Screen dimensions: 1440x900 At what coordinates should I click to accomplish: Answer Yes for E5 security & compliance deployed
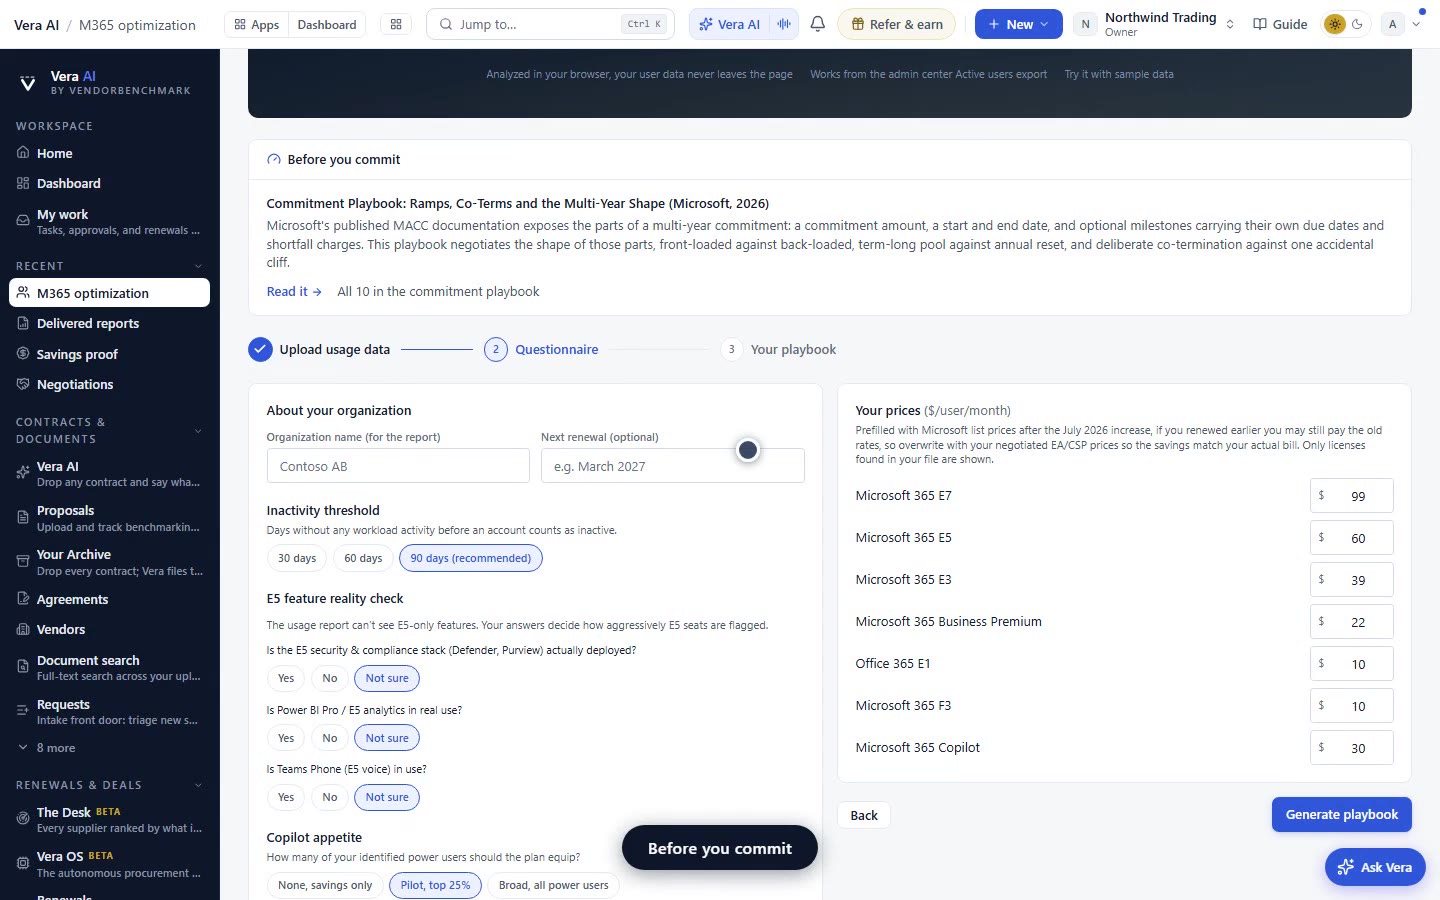tap(286, 678)
